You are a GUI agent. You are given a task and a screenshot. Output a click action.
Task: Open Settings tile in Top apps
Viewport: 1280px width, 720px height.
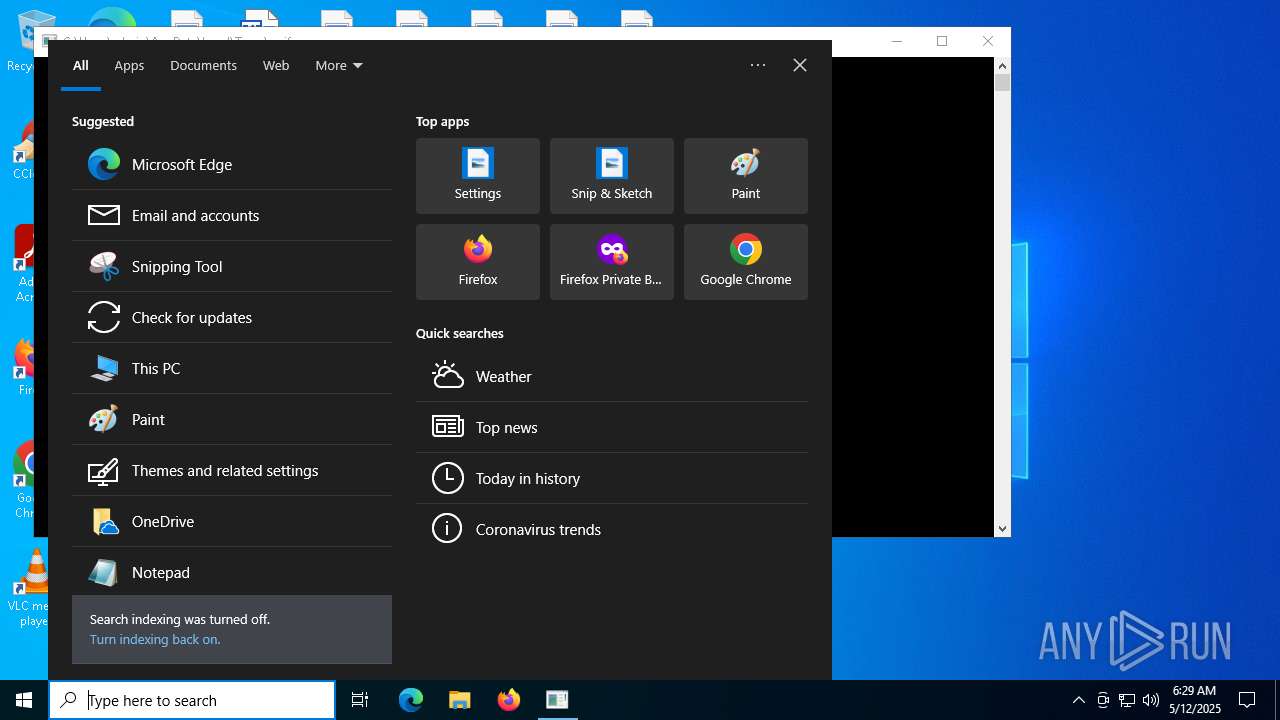point(478,176)
